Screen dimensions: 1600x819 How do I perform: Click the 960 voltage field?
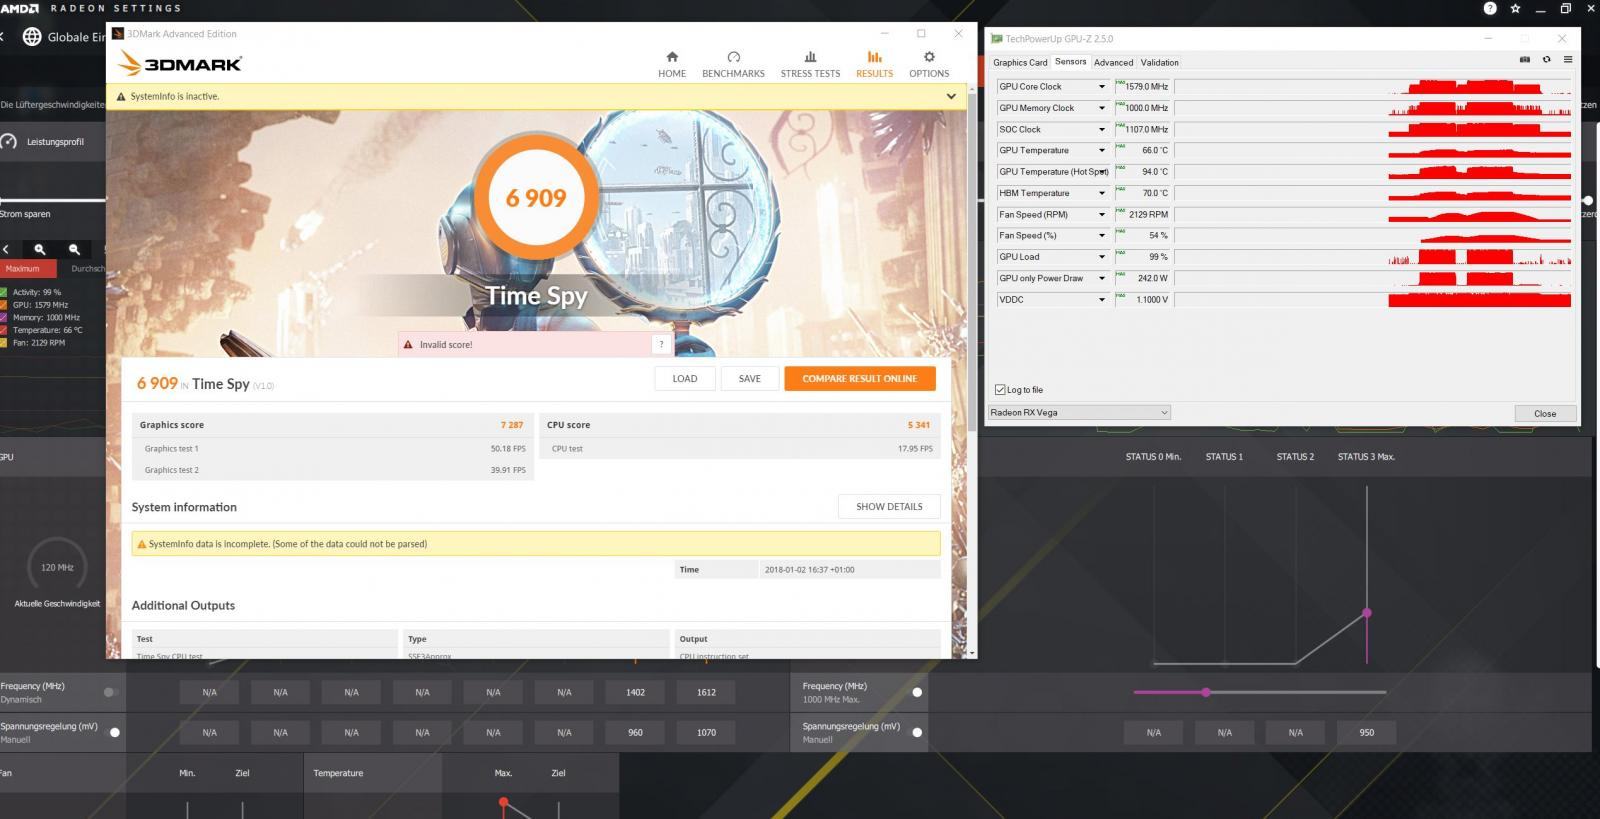click(x=635, y=732)
